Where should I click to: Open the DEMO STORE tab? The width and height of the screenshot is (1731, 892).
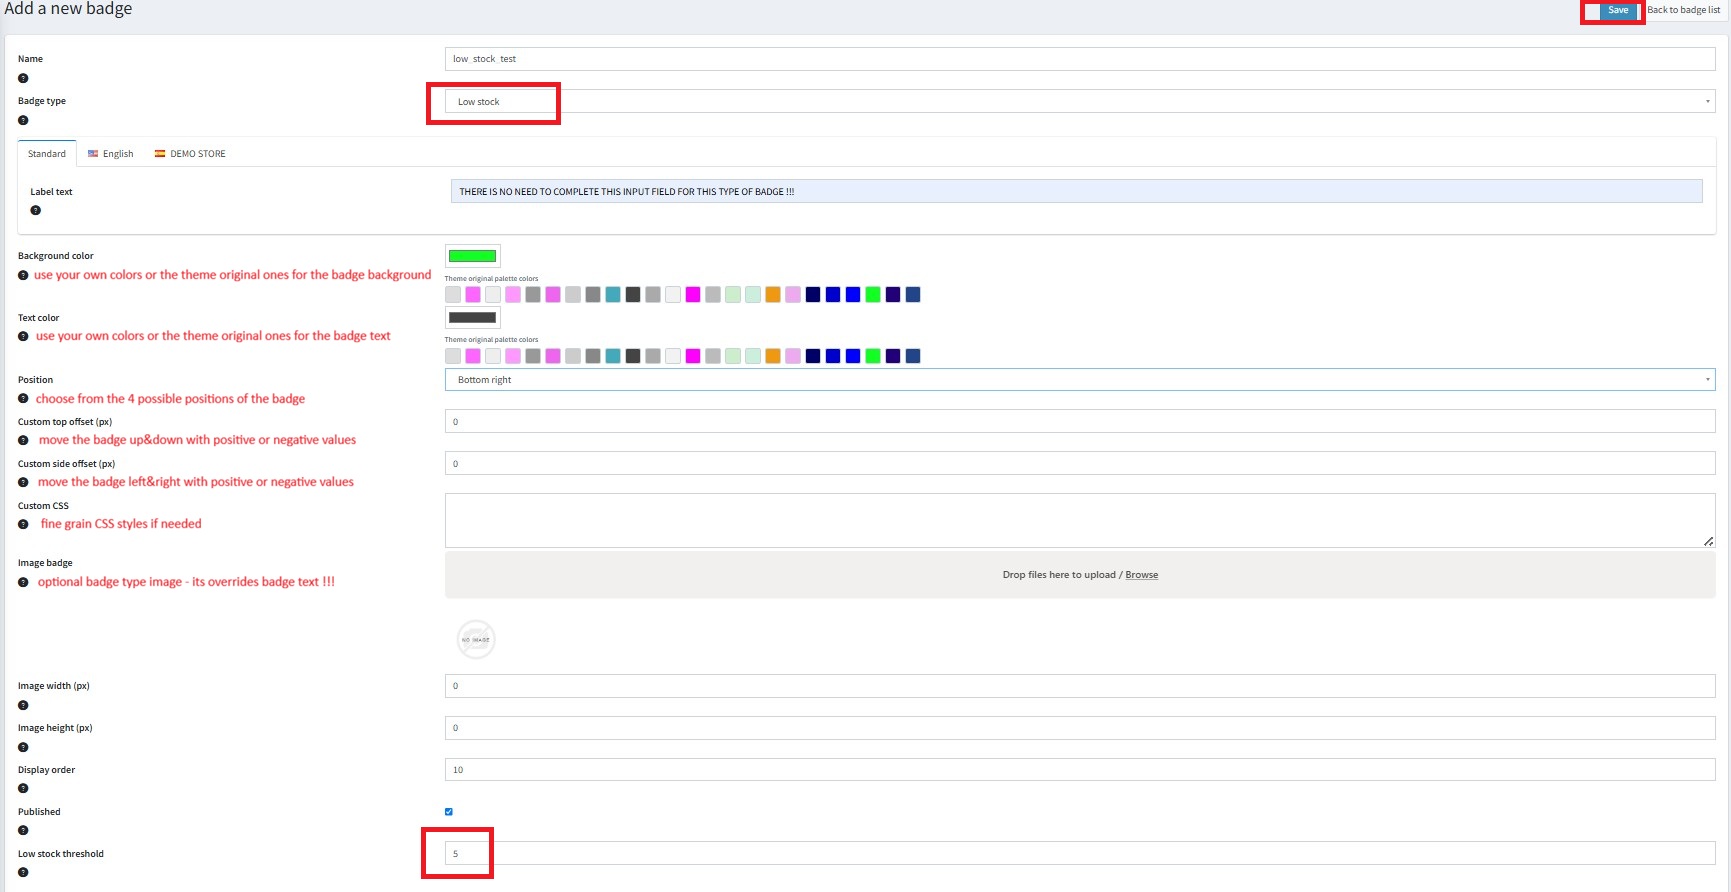(x=190, y=154)
